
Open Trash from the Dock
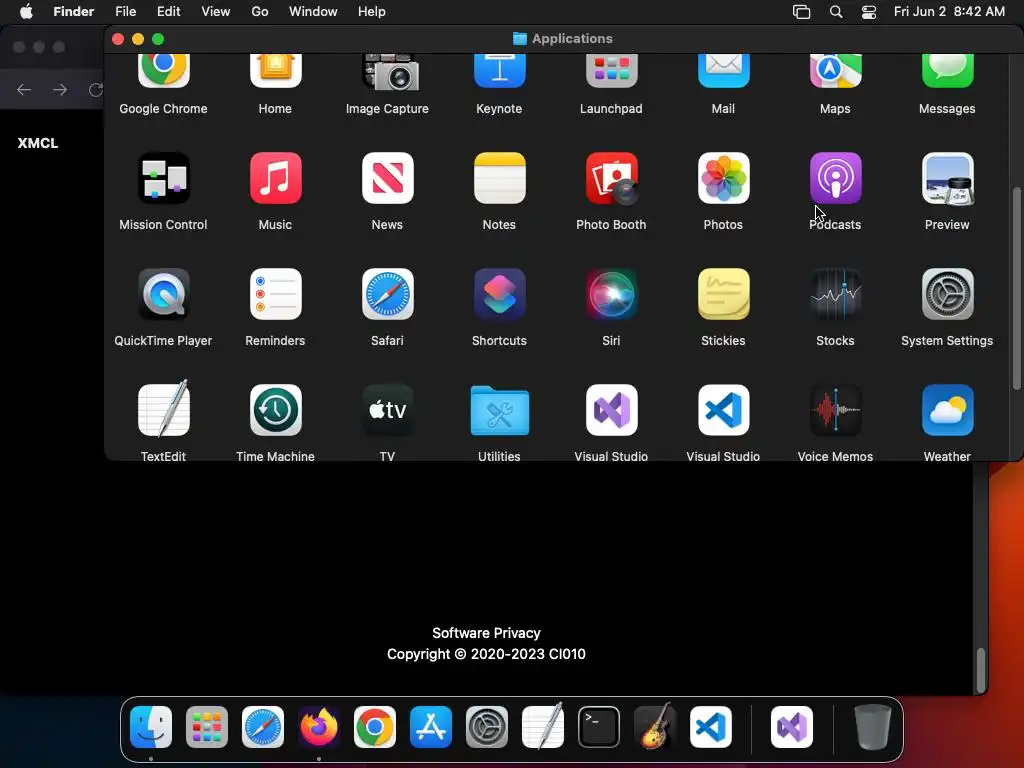pyautogui.click(x=872, y=727)
